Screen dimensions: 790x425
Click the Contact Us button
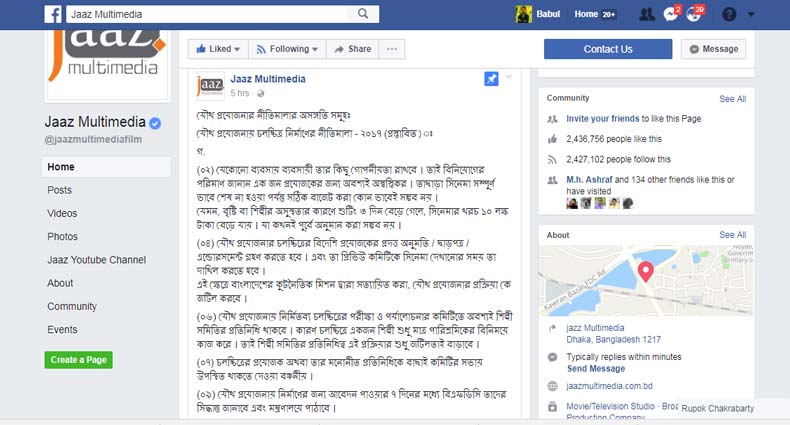coord(608,49)
